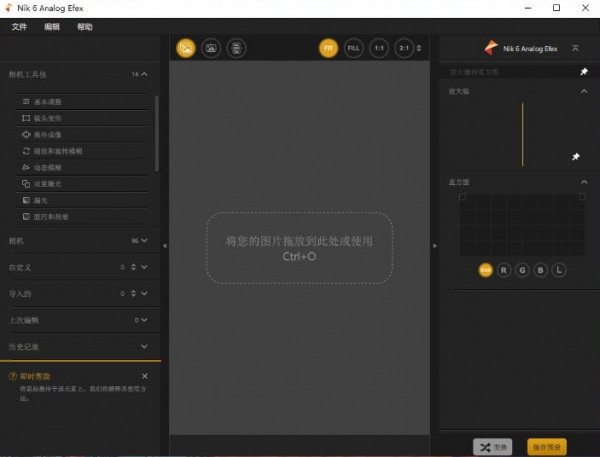Image resolution: width=600 pixels, height=457 pixels.
Task: Toggle highlight clipping box at histogram right
Action: [x=582, y=197]
